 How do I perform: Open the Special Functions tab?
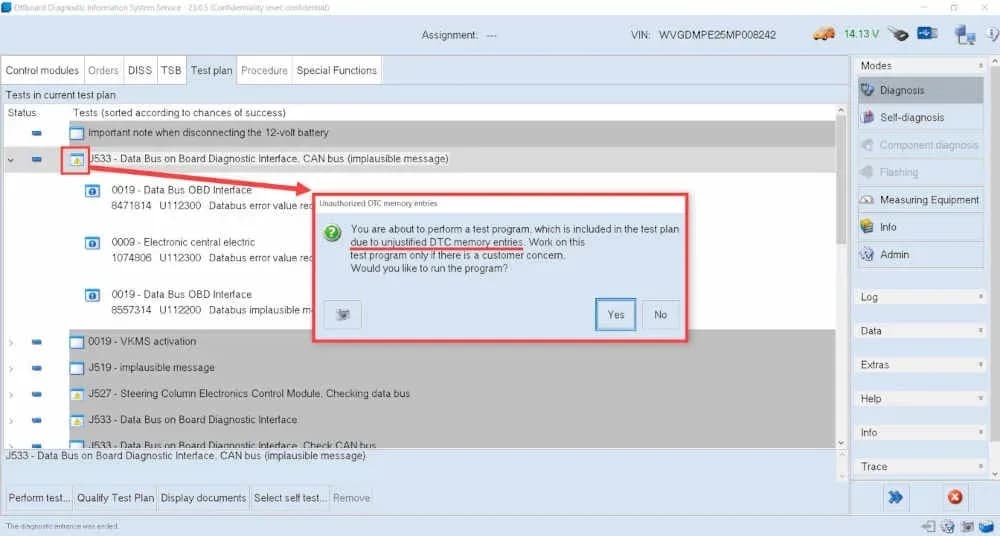[337, 70]
